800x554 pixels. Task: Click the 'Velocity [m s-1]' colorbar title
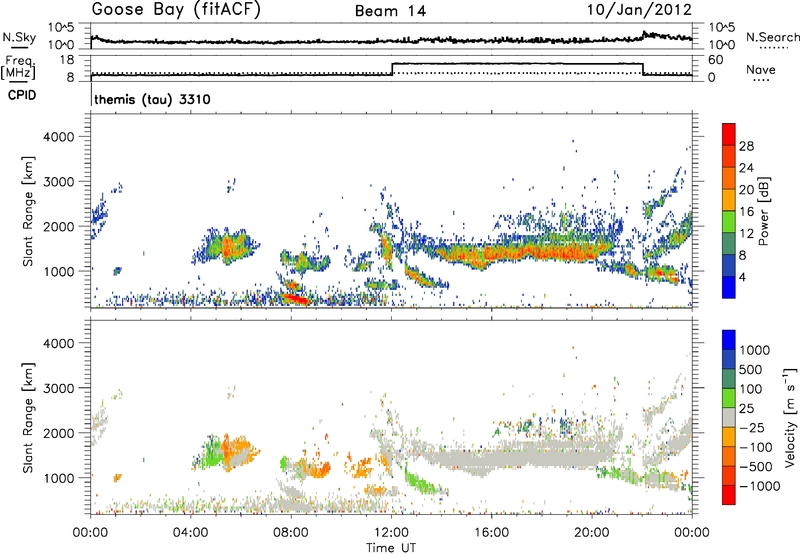click(790, 417)
